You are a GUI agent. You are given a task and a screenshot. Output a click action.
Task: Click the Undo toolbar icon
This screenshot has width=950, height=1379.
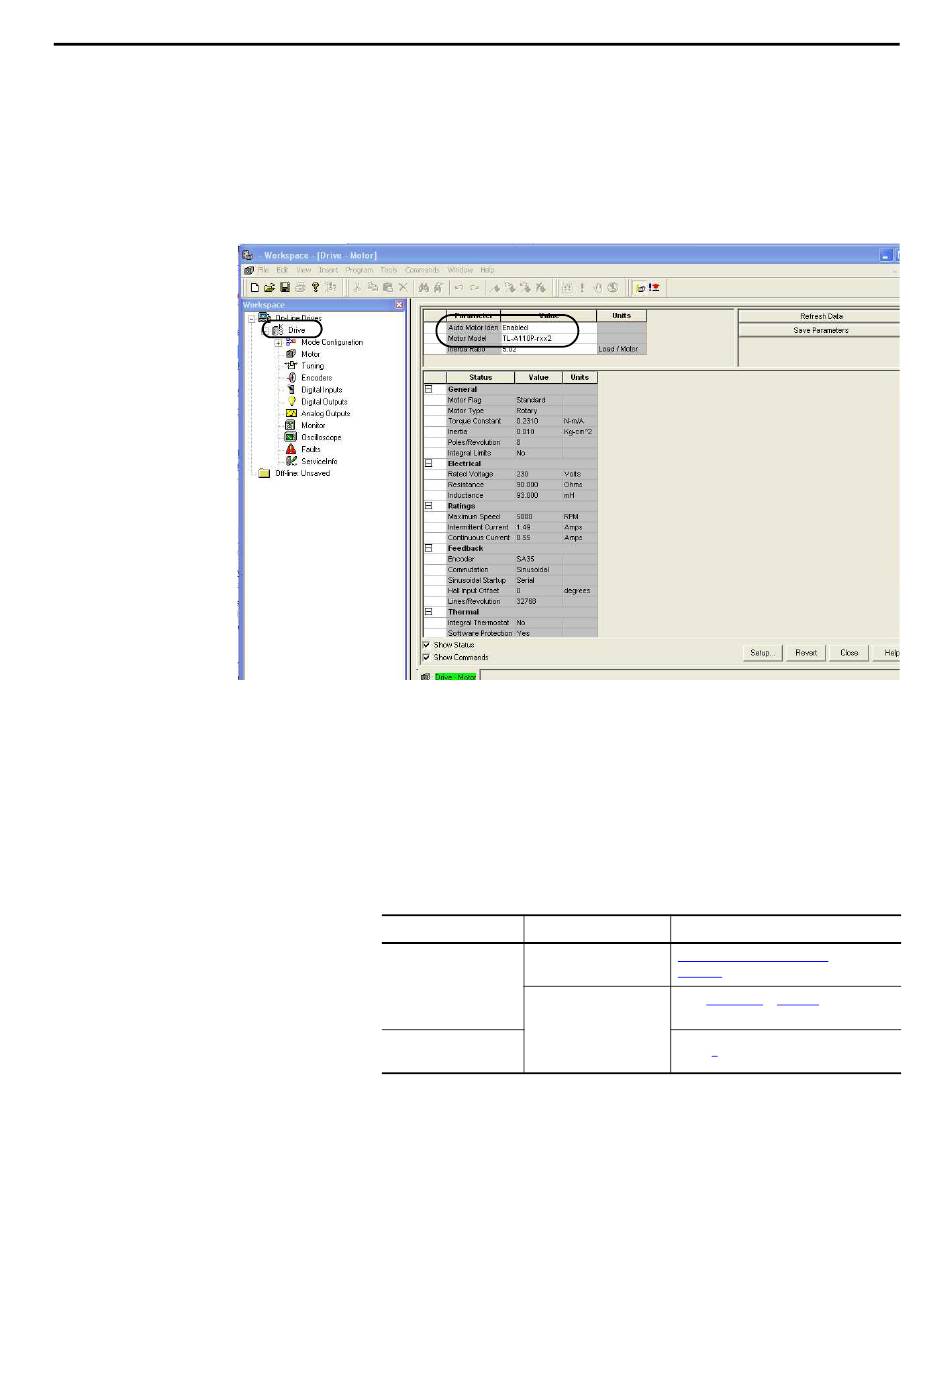point(459,288)
